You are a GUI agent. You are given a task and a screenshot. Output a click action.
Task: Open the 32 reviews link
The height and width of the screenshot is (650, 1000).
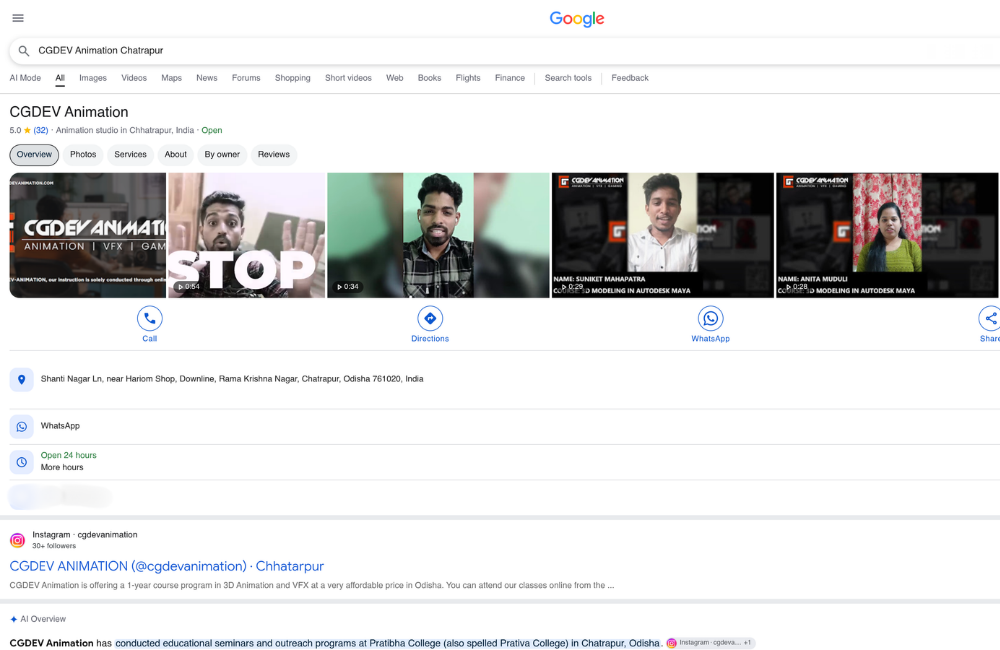tap(41, 130)
